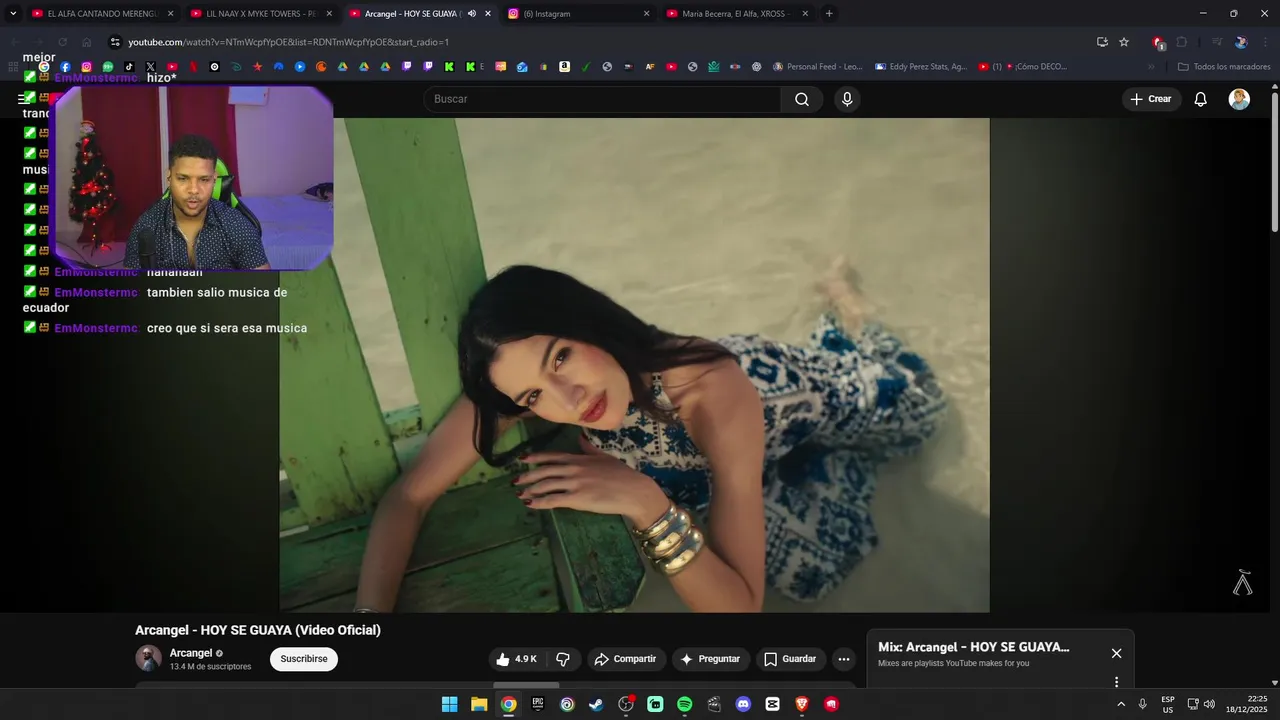Open the first Twitch bookmark icon

[x=407, y=67]
